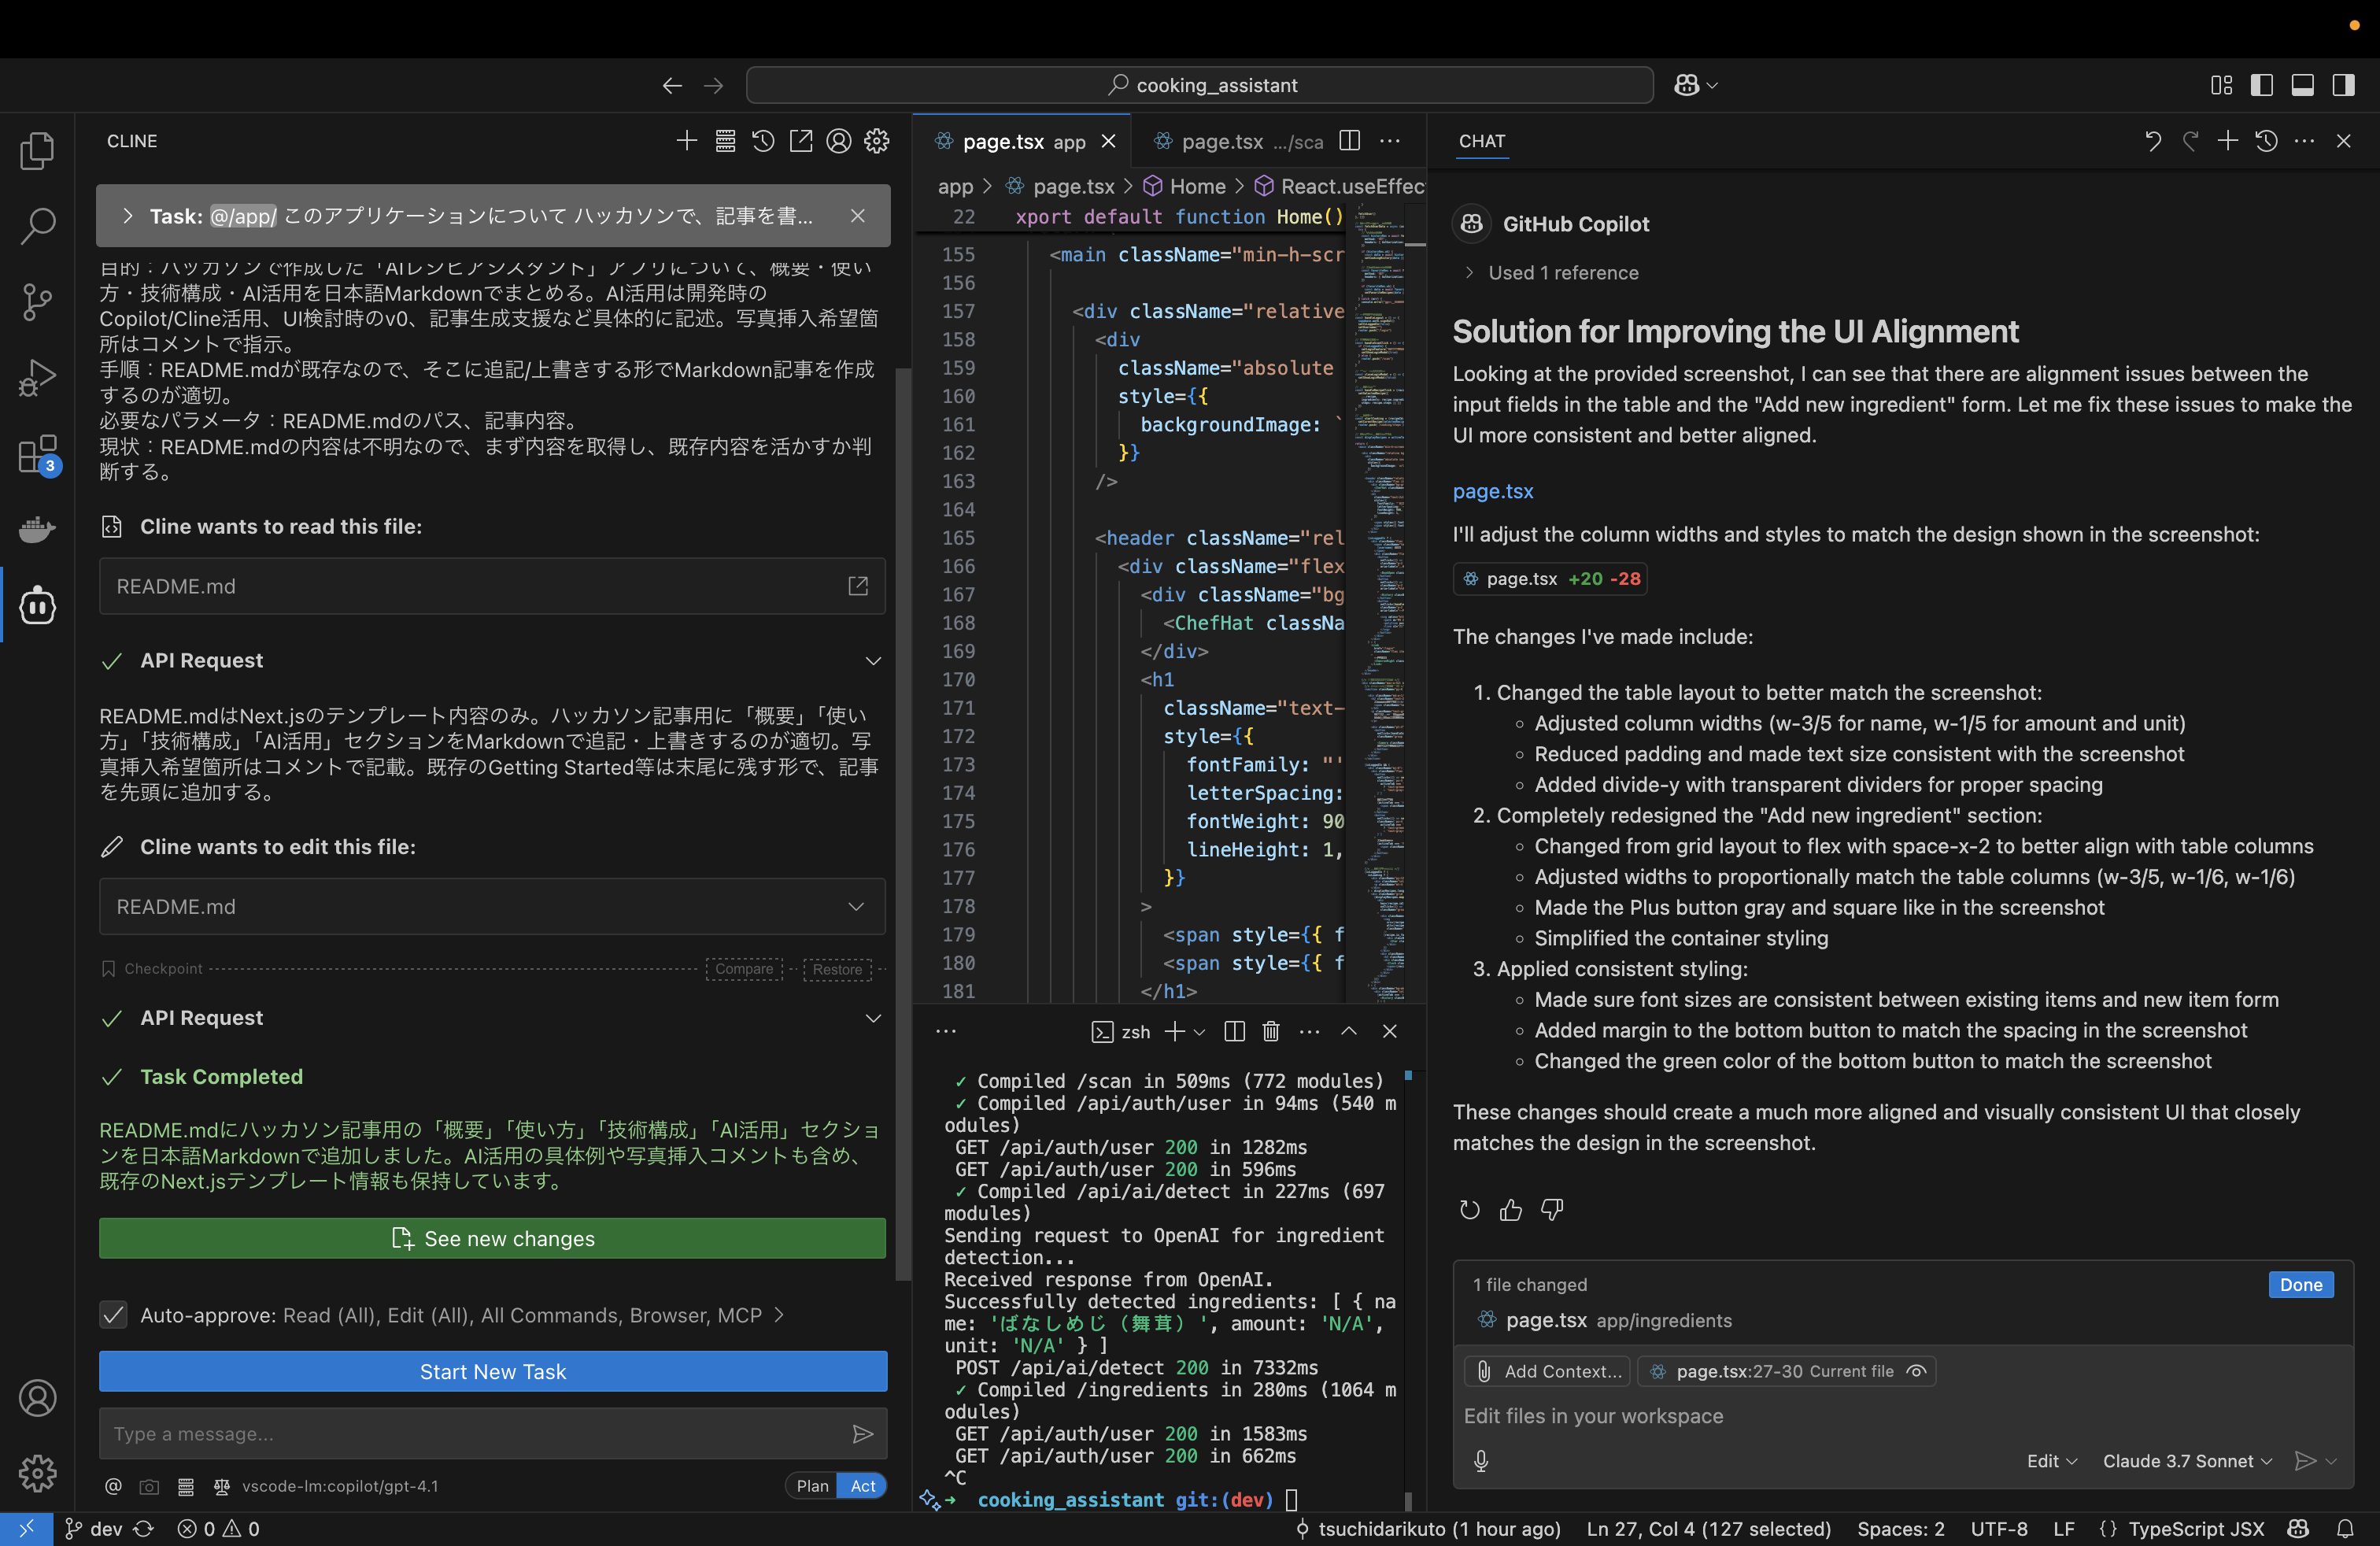The image size is (2380, 1546).
Task: Open Manage gear in activity bar
Action: pos(37,1473)
